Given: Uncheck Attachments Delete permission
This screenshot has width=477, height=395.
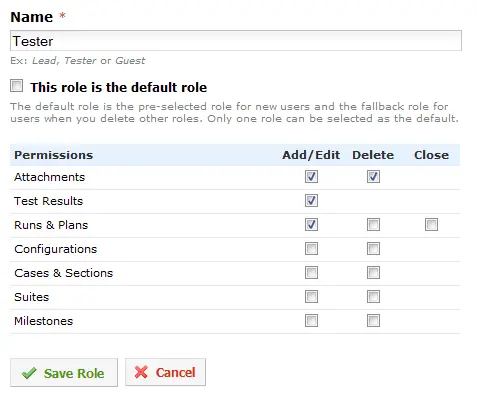Looking at the screenshot, I should pyautogui.click(x=373, y=177).
